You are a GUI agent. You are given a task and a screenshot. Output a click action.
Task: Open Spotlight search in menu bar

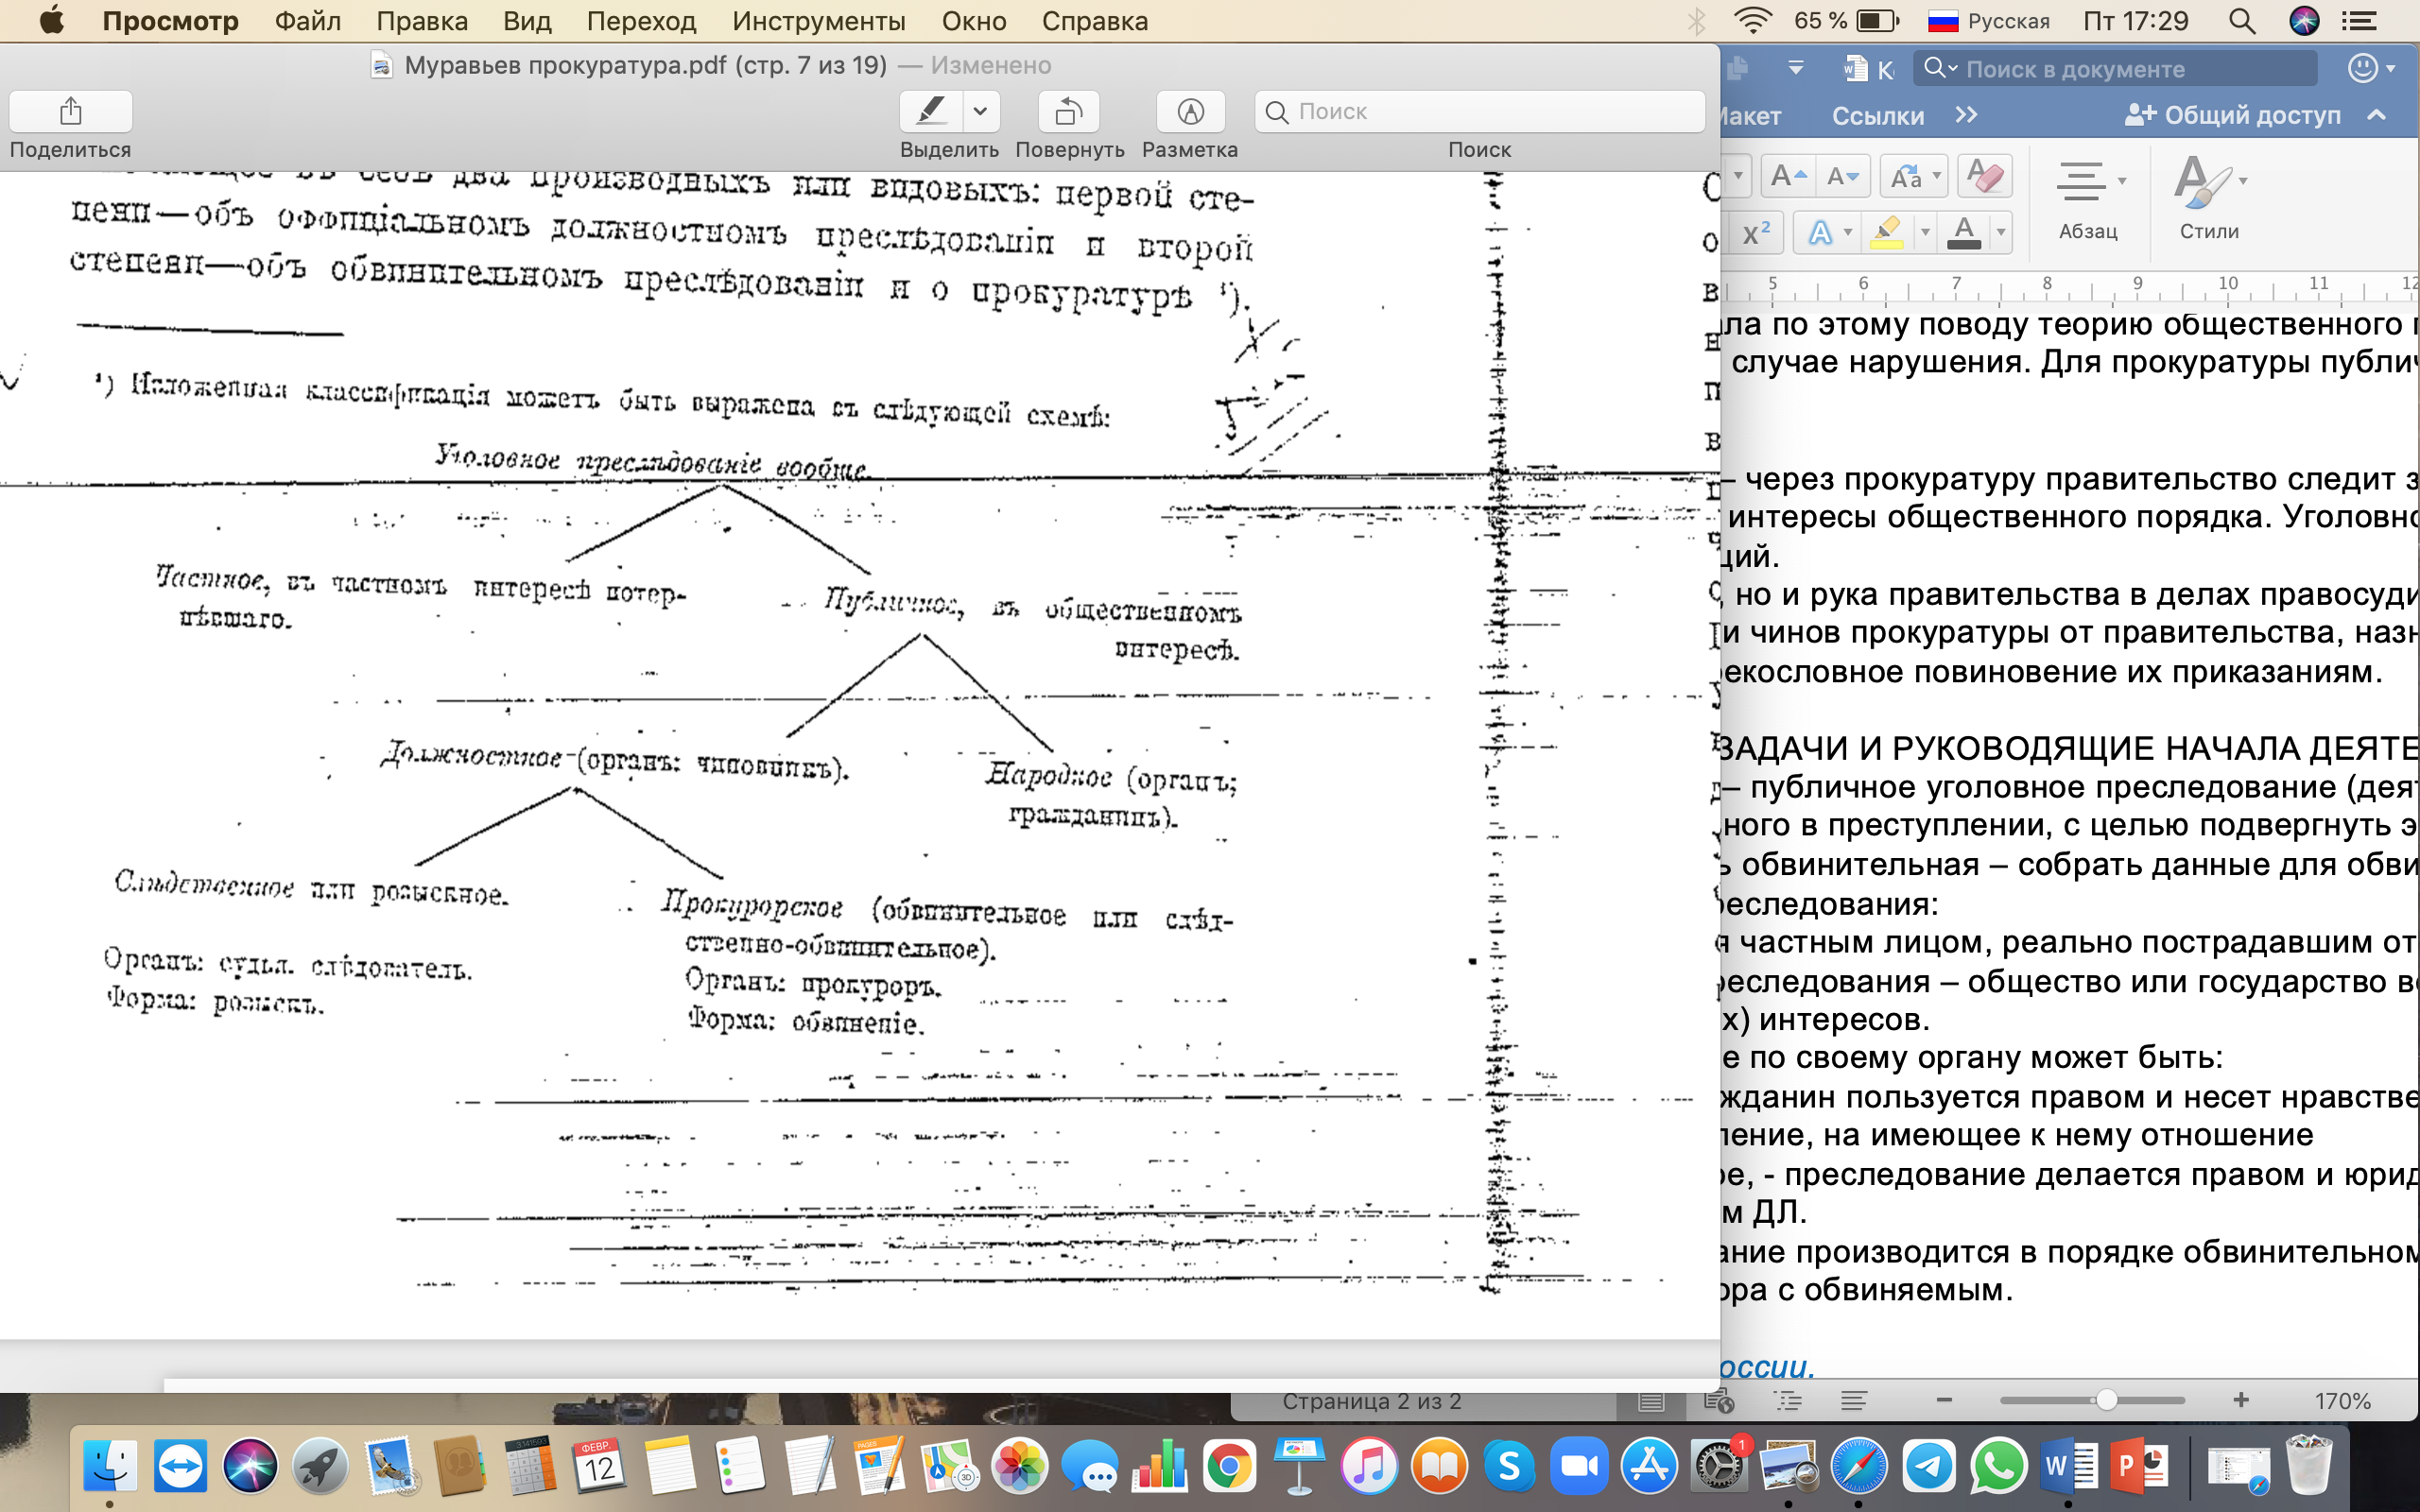(2242, 21)
